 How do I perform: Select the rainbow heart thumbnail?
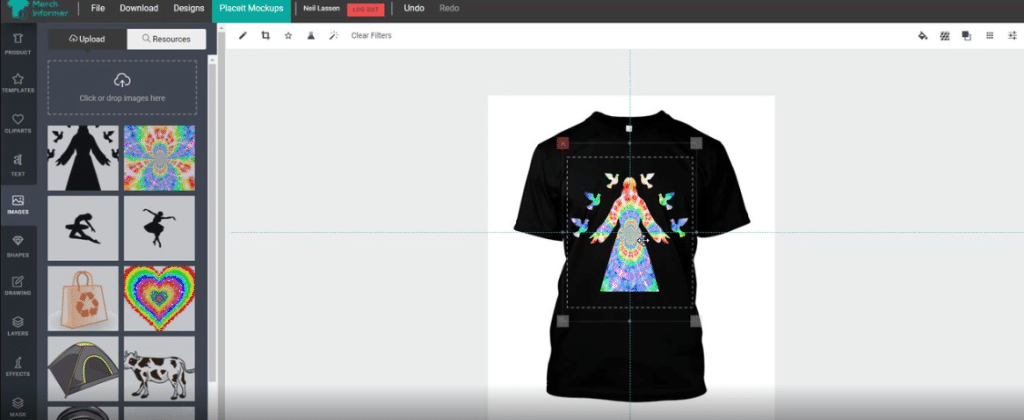click(159, 298)
